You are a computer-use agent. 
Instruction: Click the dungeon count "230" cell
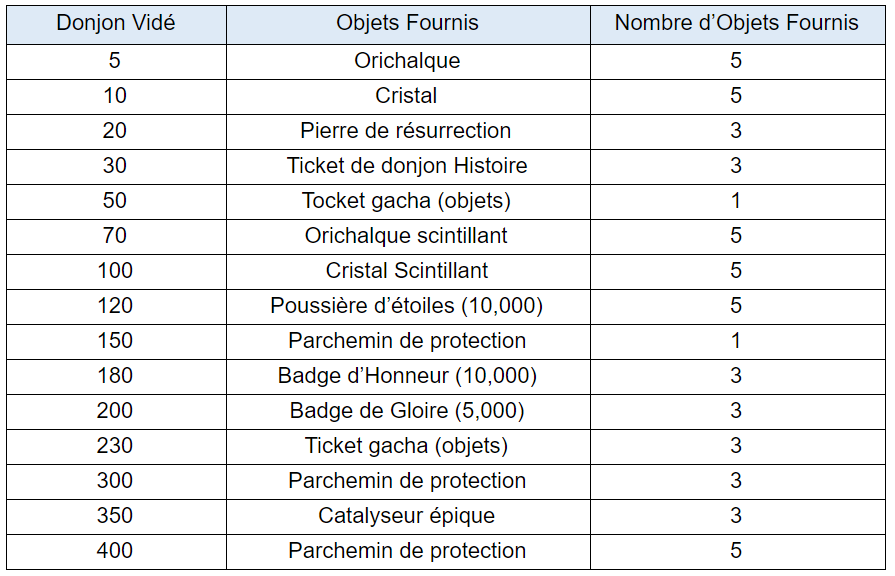click(x=116, y=446)
